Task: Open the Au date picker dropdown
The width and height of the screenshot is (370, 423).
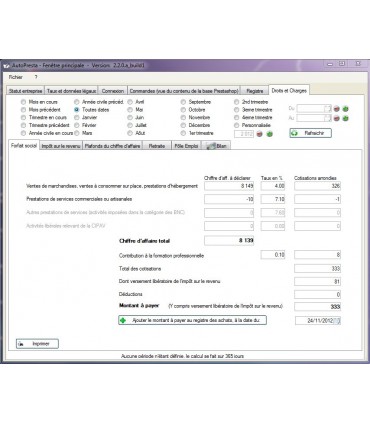Action: click(x=328, y=118)
